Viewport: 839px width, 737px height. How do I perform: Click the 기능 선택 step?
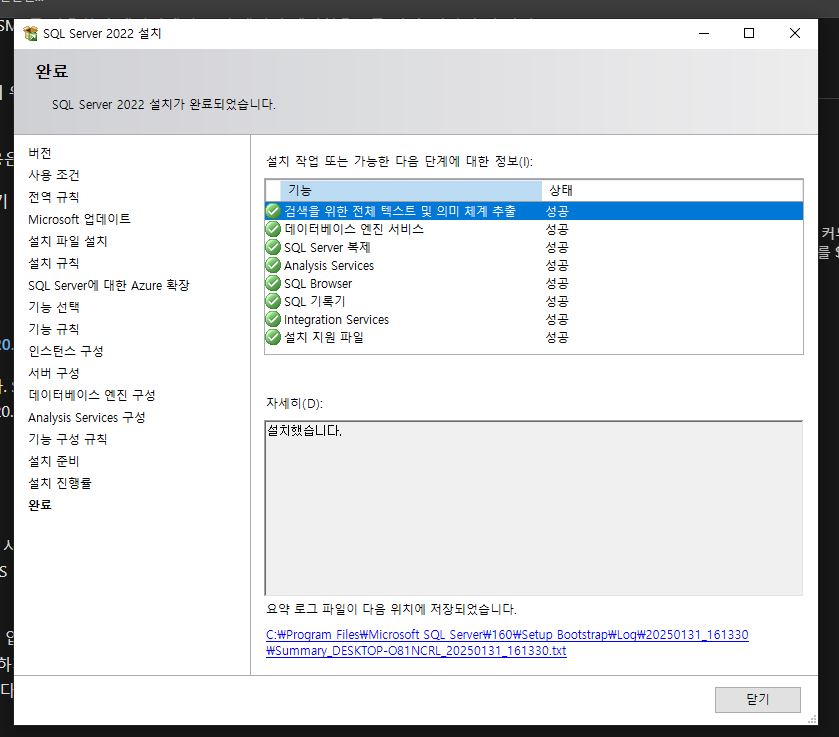click(x=54, y=307)
